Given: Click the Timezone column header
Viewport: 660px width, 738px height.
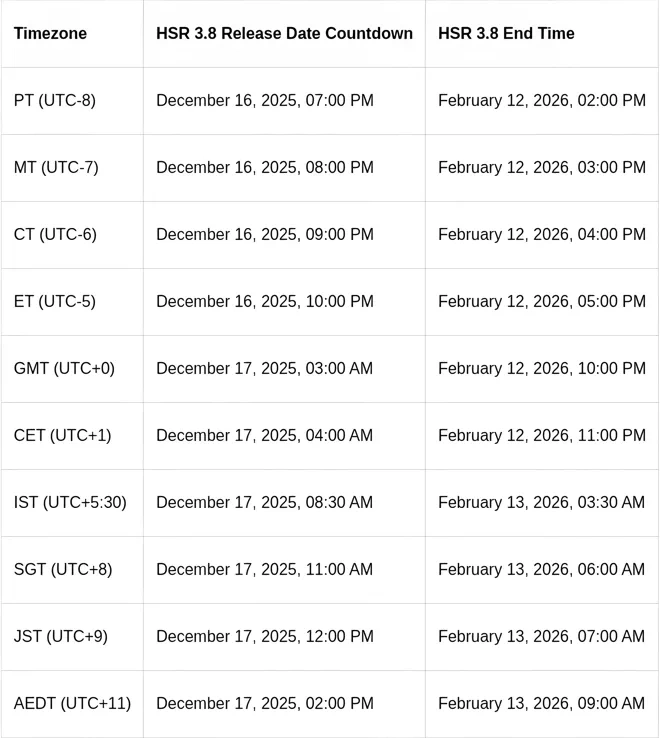Looking at the screenshot, I should click(50, 34).
